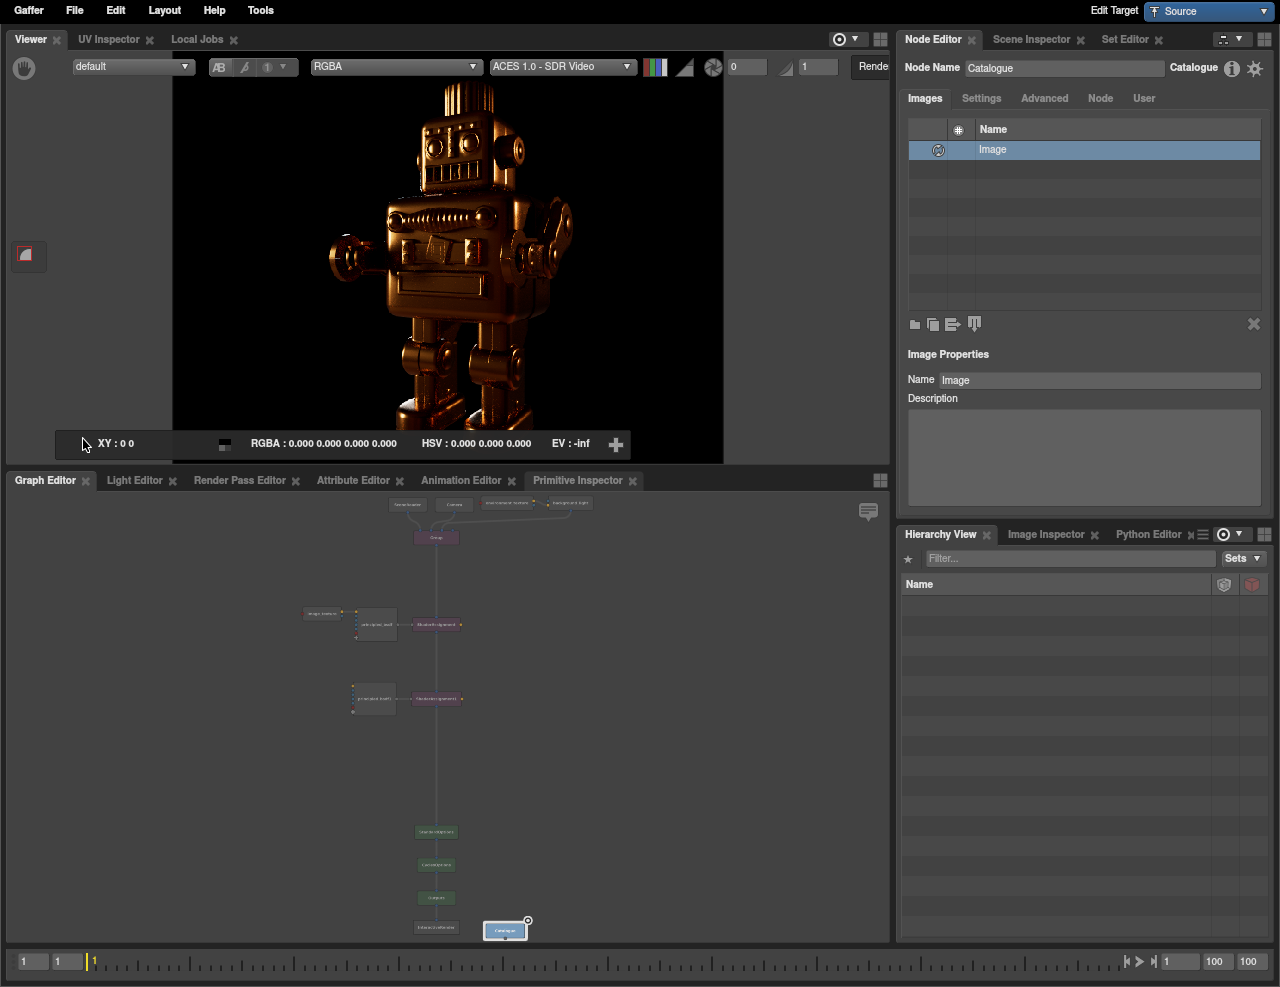Open the Edit Target Source dropdown
The width and height of the screenshot is (1280, 987).
pos(1209,12)
